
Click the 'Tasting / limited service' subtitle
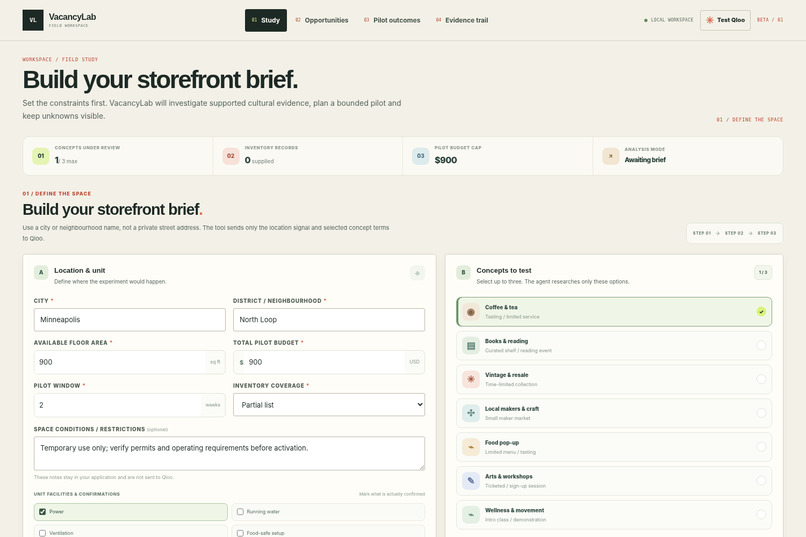[512, 317]
